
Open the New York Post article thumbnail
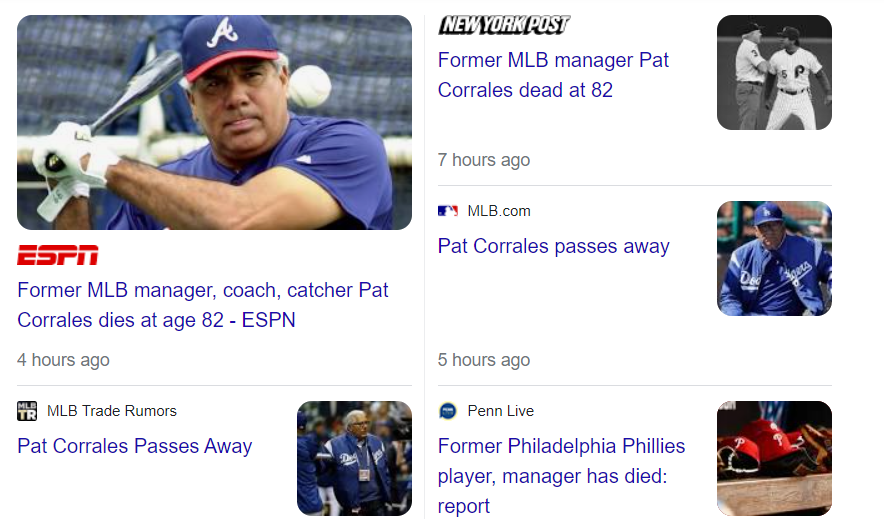(x=774, y=72)
